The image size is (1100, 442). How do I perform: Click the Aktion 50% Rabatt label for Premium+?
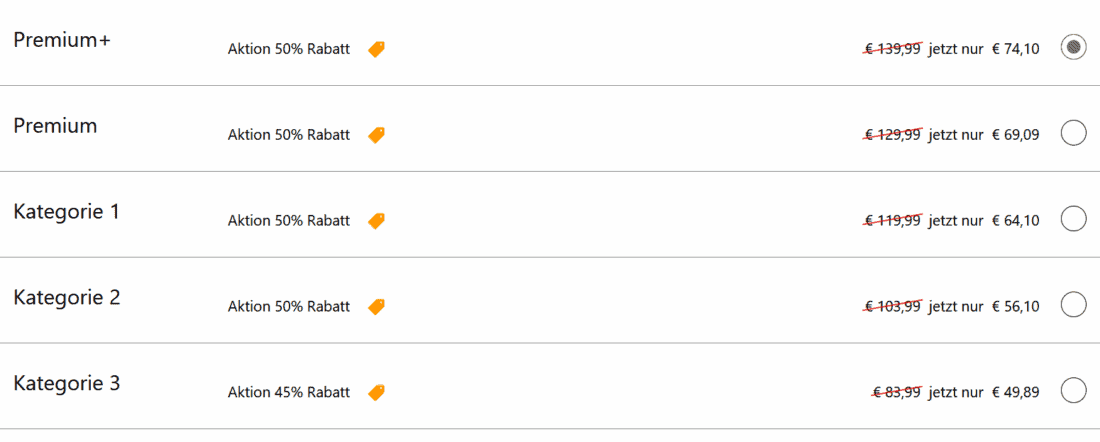pos(289,49)
